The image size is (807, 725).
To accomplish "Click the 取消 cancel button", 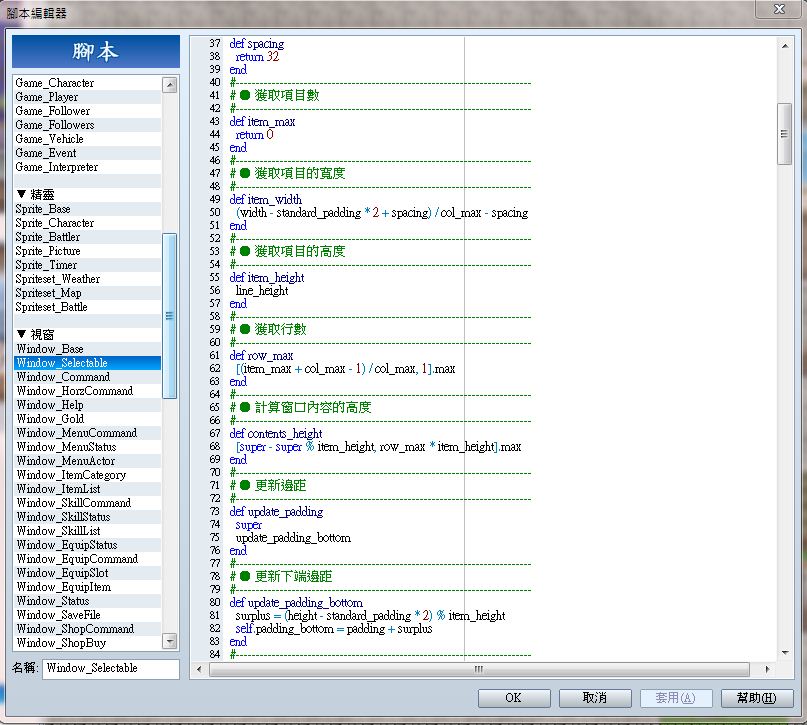I will pos(595,698).
